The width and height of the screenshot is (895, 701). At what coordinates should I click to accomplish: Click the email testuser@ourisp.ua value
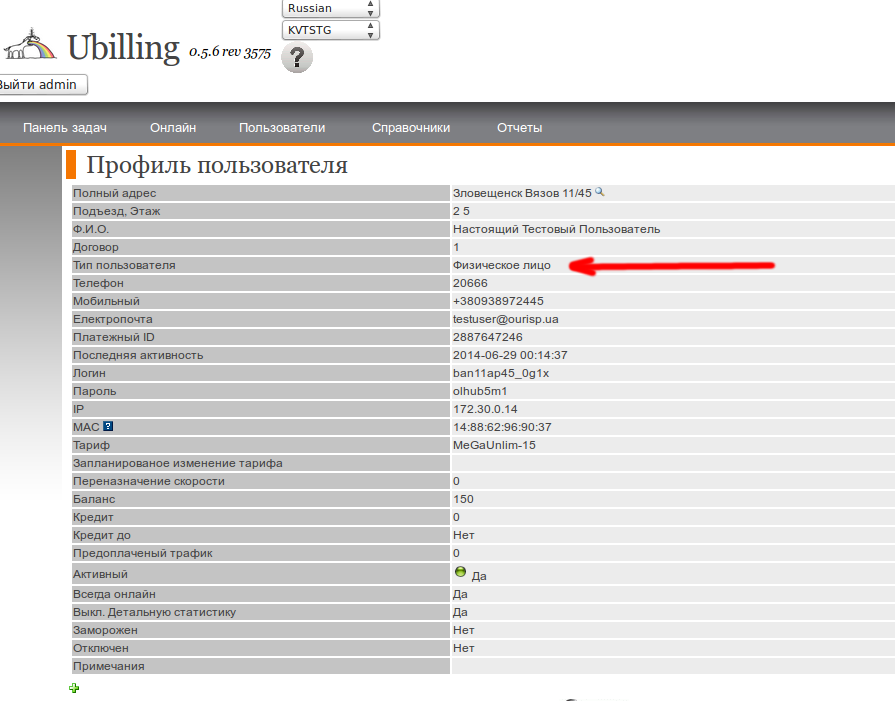(x=505, y=319)
